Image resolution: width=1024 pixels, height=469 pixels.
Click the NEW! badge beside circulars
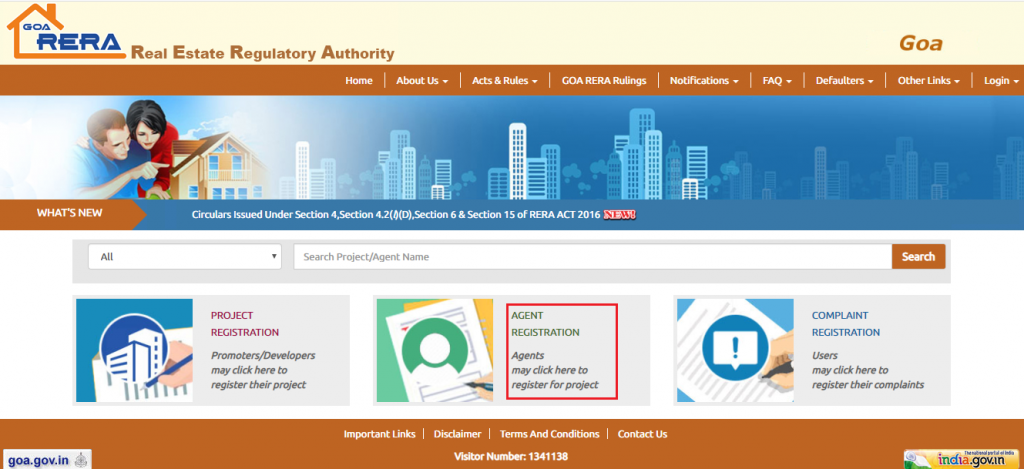620,214
